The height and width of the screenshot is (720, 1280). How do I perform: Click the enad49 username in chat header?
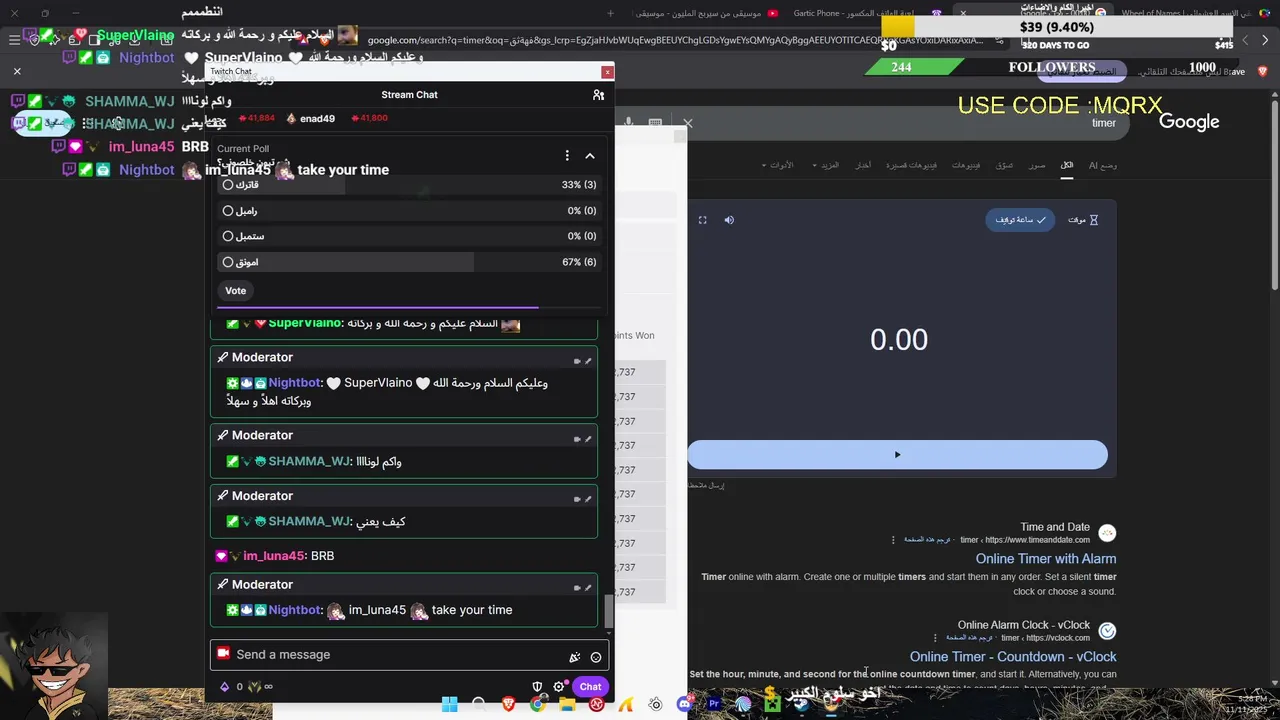317,118
